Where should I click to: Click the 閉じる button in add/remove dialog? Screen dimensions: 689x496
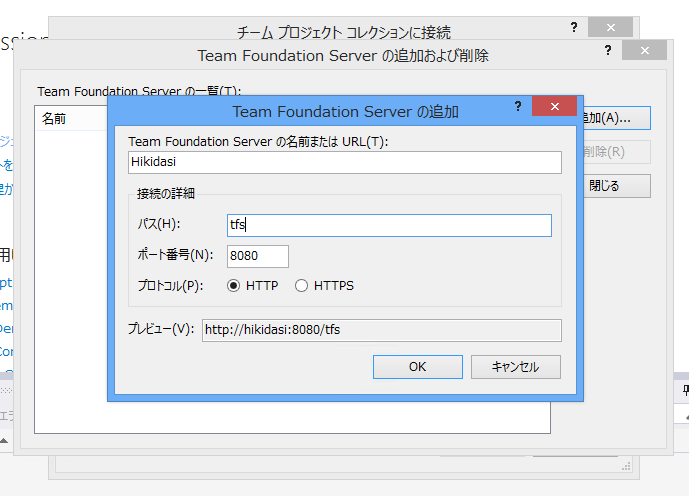click(616, 186)
